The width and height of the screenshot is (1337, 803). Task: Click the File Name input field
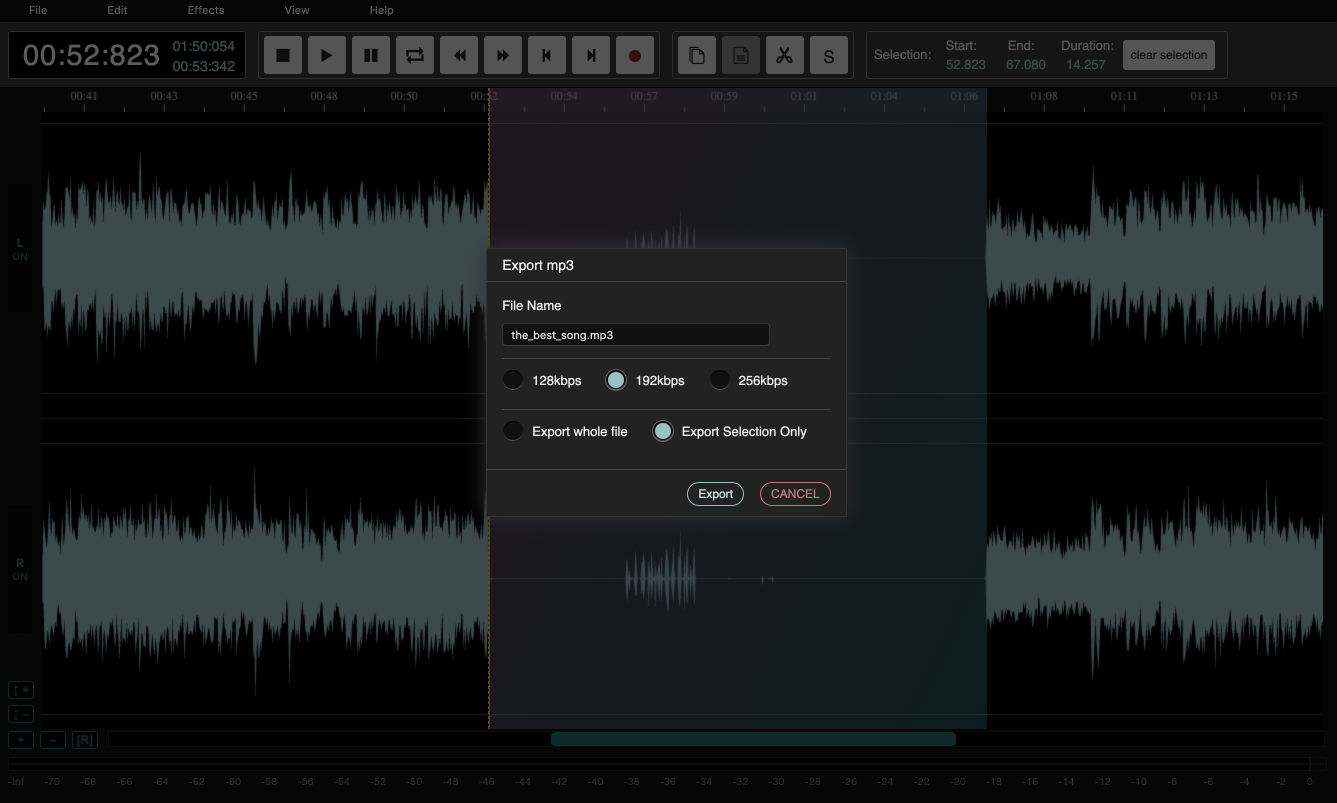click(x=636, y=335)
